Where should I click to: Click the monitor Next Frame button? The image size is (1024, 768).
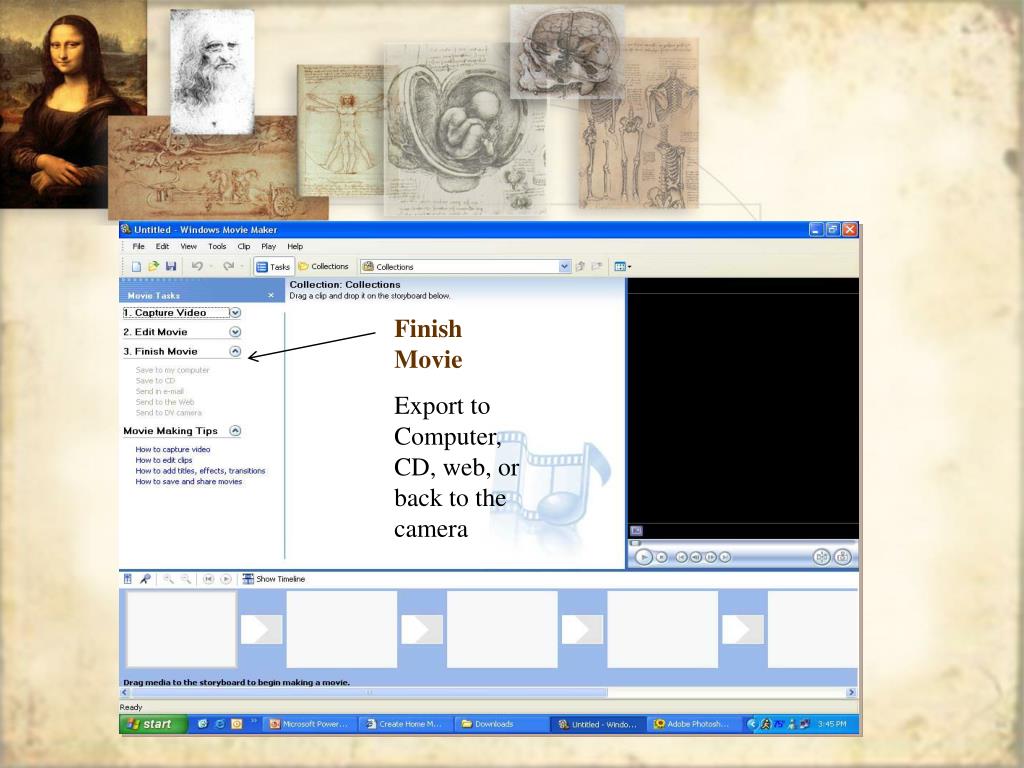pyautogui.click(x=710, y=557)
